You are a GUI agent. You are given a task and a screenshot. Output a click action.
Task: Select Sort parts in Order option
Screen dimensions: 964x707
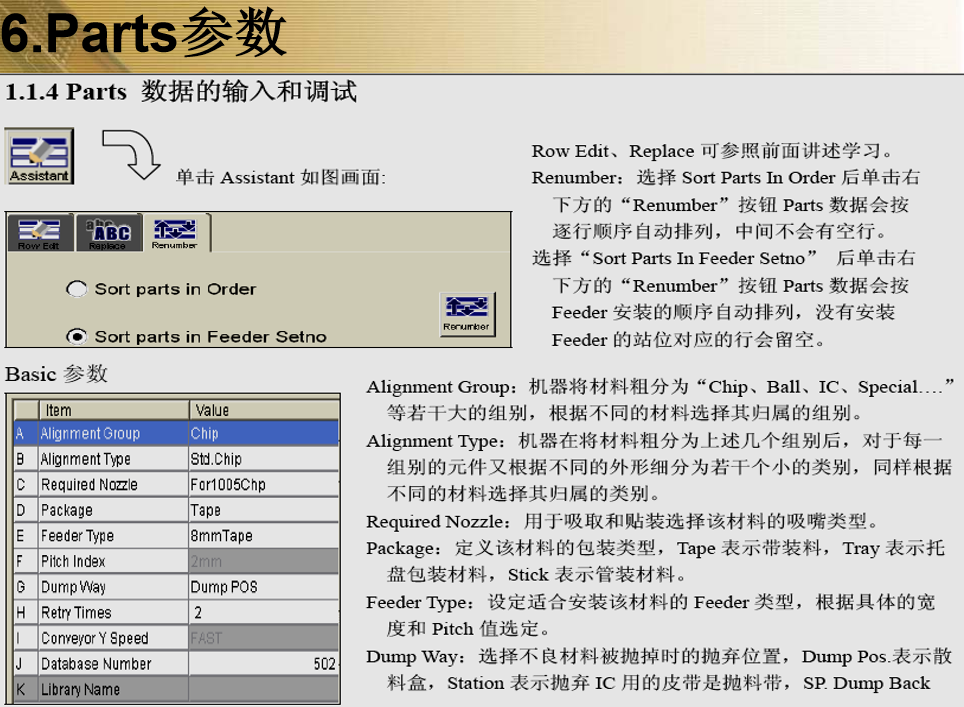pos(77,289)
